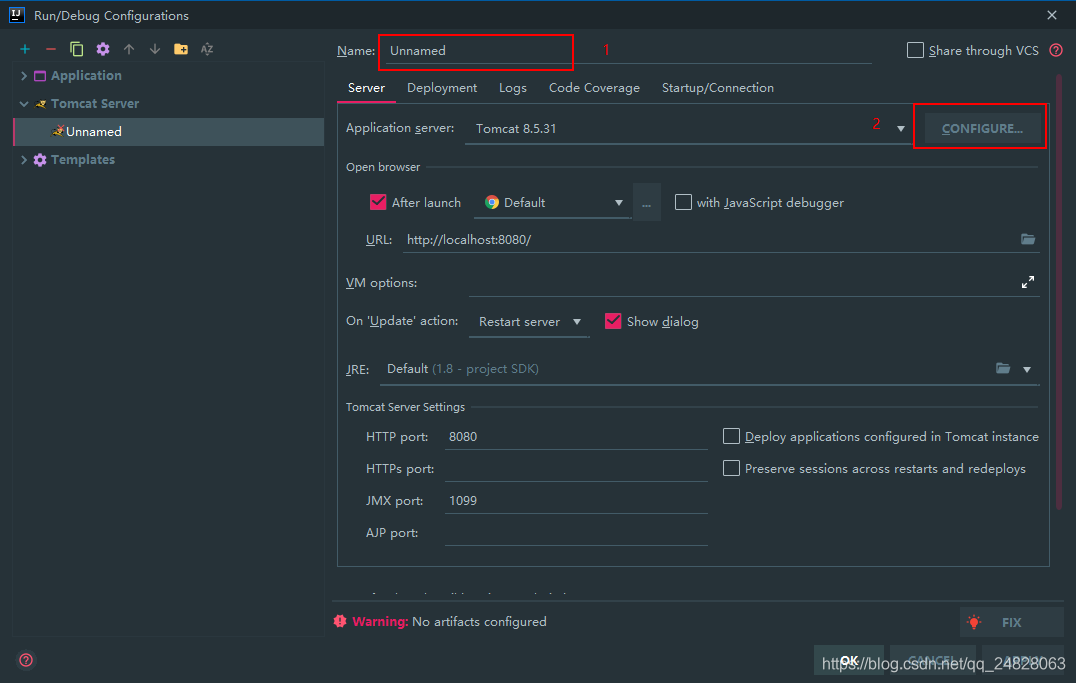Open the Application server dropdown
Viewport: 1076px width, 683px height.
coord(900,128)
